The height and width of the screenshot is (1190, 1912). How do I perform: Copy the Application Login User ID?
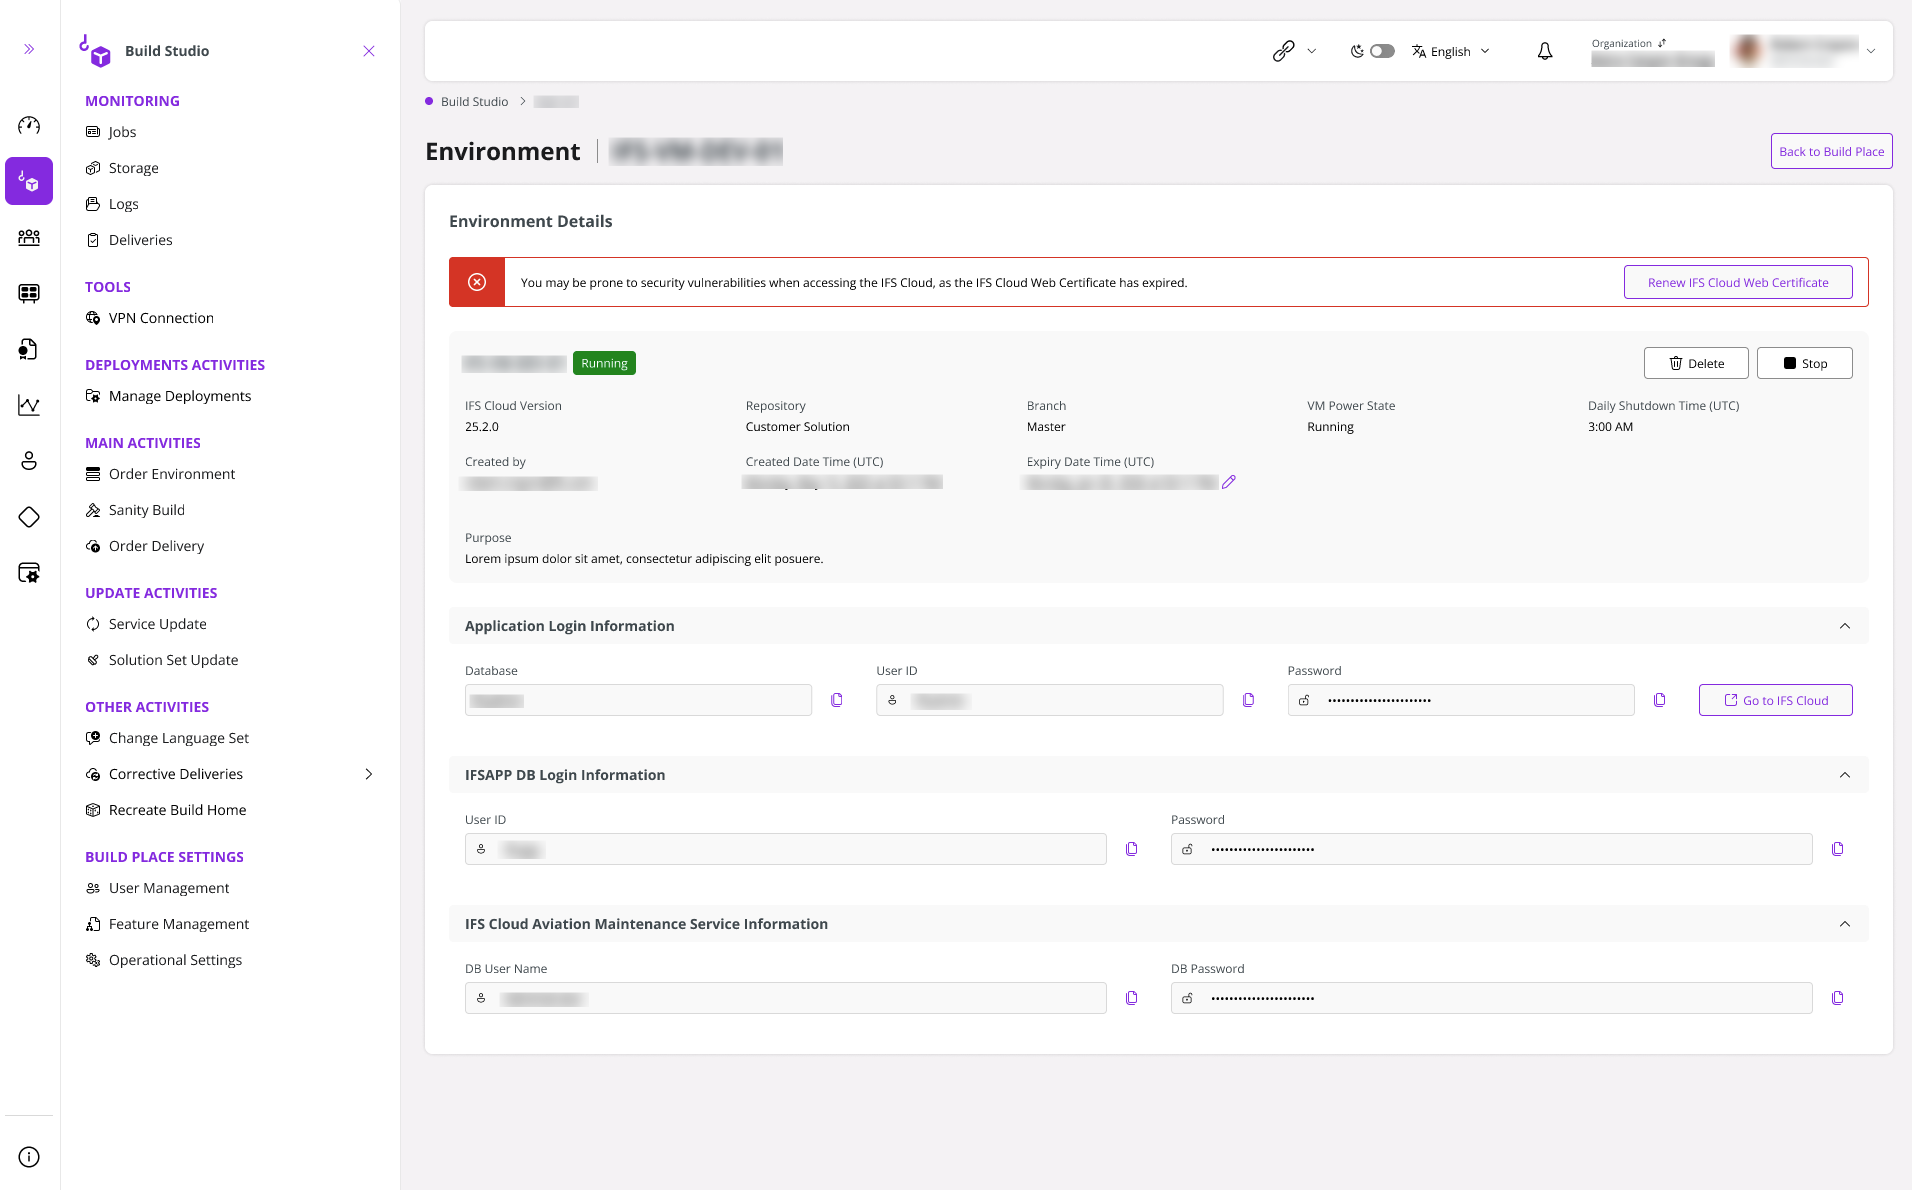click(x=1248, y=700)
